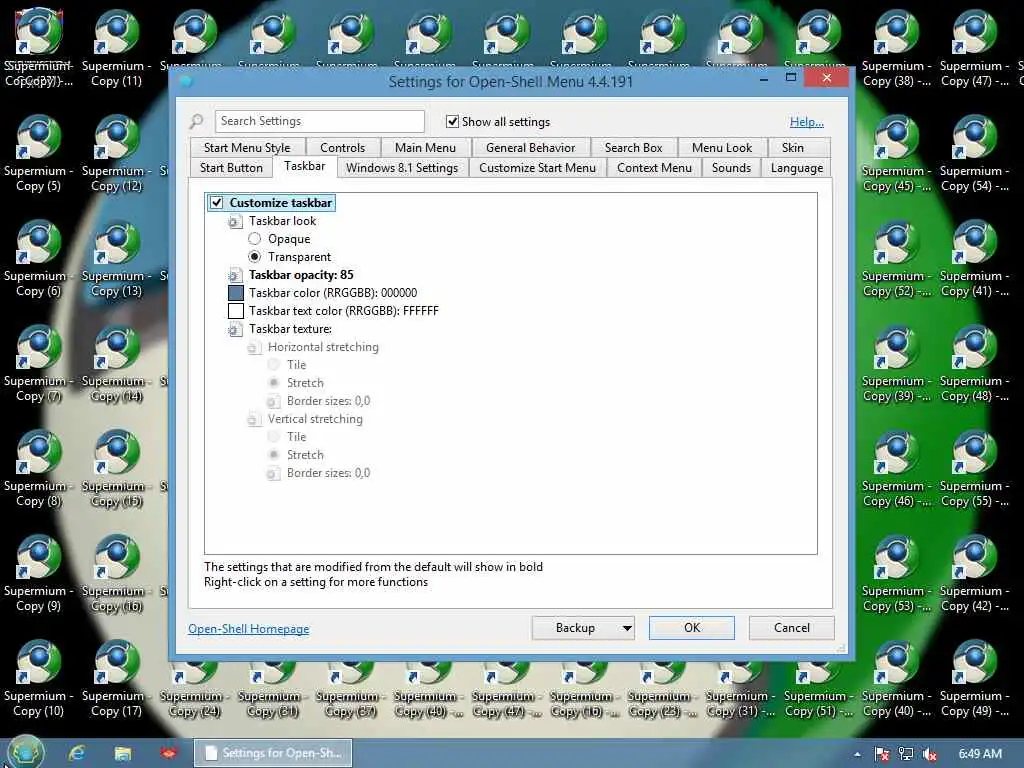1024x768 pixels.
Task: Launch Internet Explorer from the taskbar
Action: pyautogui.click(x=77, y=753)
